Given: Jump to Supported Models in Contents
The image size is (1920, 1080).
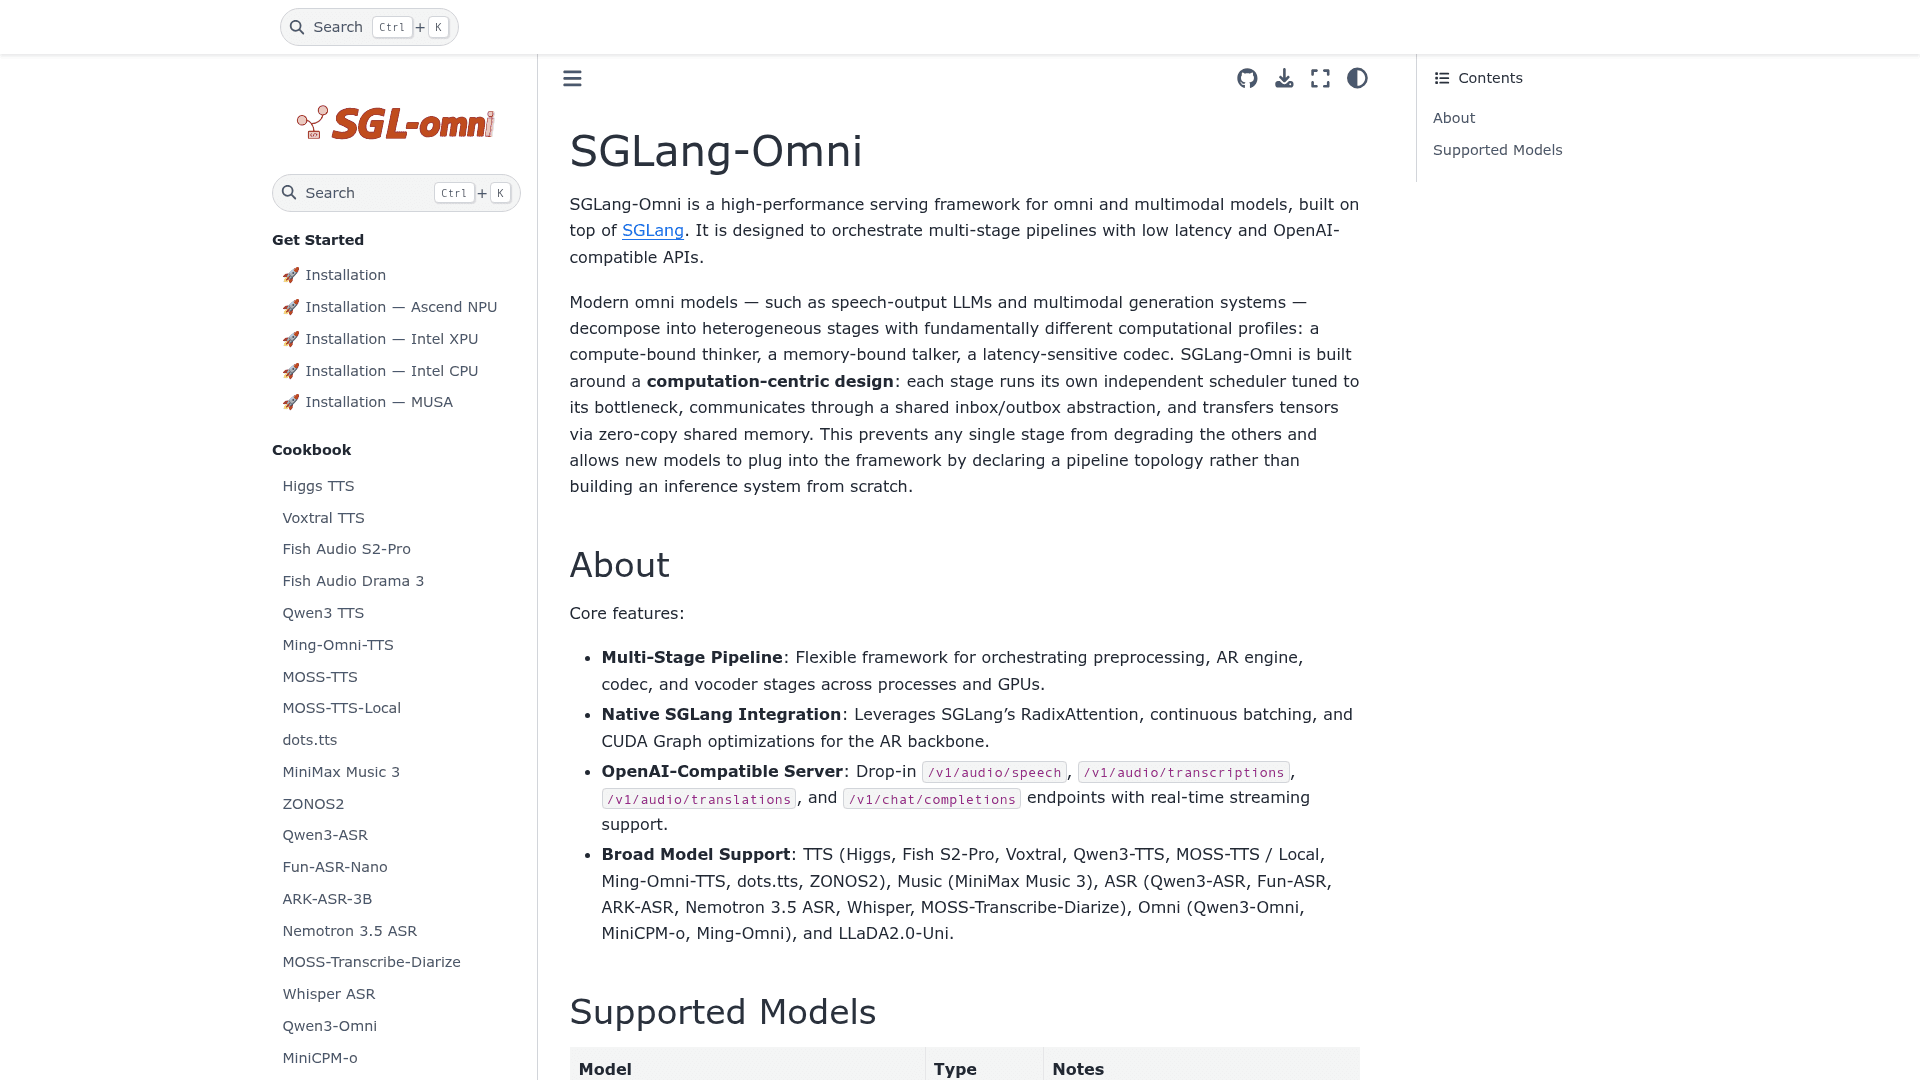Looking at the screenshot, I should pos(1497,150).
